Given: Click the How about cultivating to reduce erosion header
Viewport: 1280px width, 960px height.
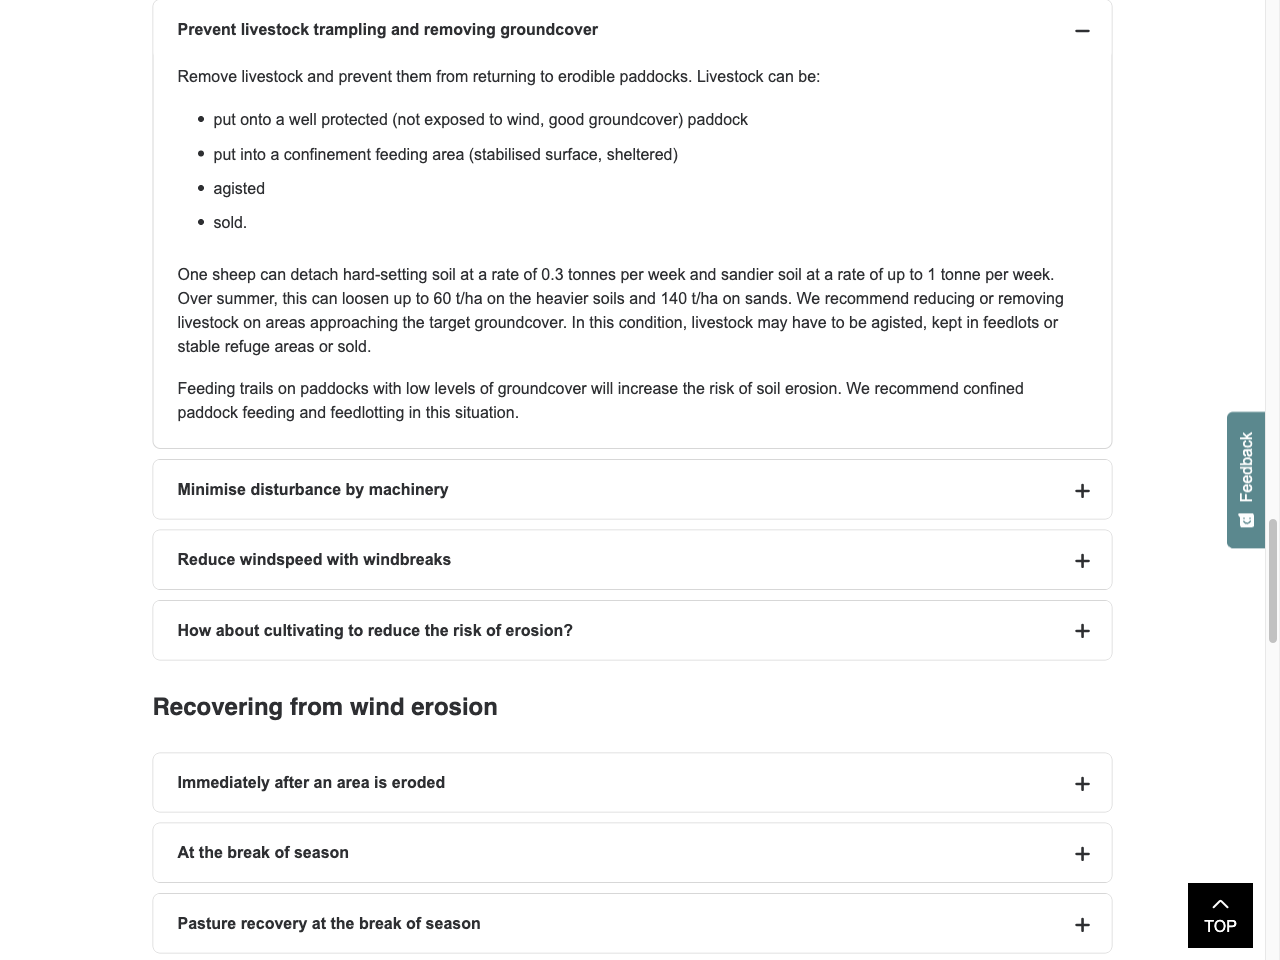Looking at the screenshot, I should 631,630.
